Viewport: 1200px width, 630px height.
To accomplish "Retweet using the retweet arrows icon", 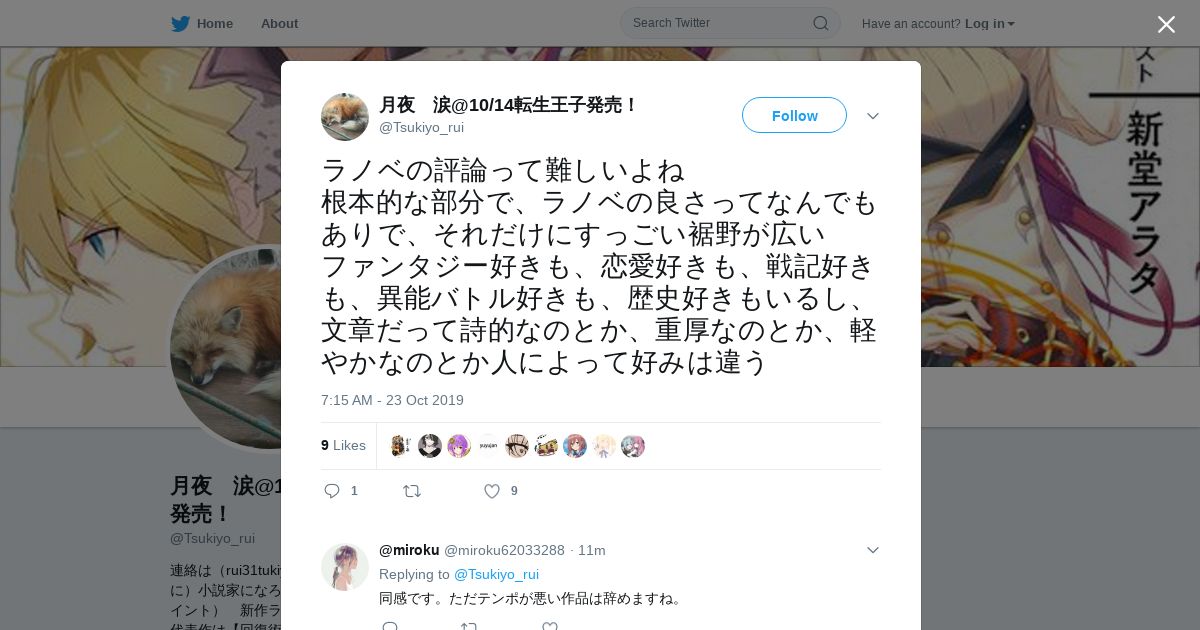I will click(411, 491).
